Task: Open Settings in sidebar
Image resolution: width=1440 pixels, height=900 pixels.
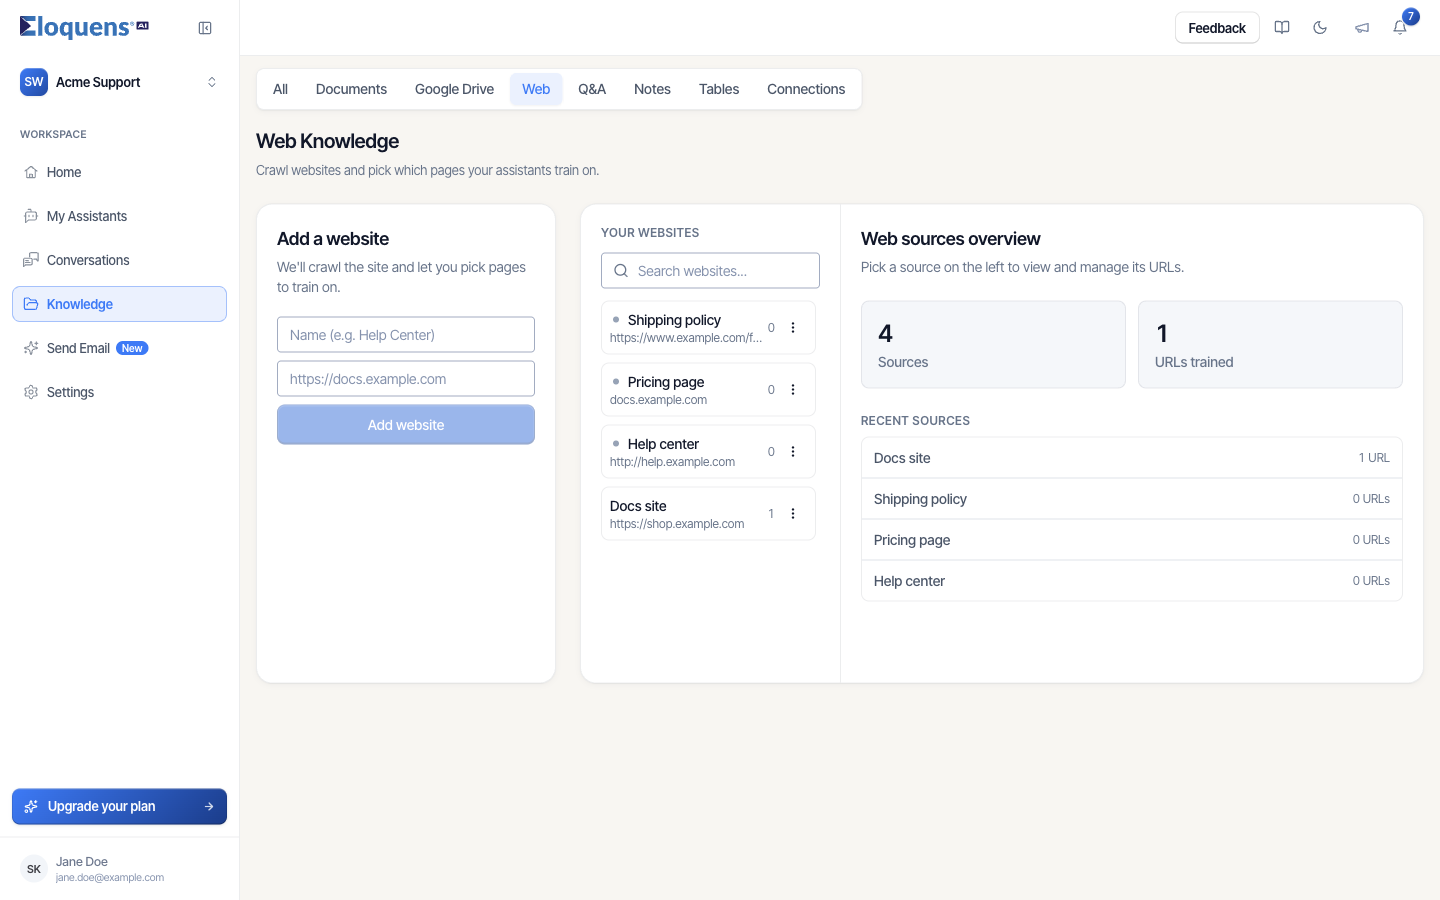Action: (x=119, y=392)
